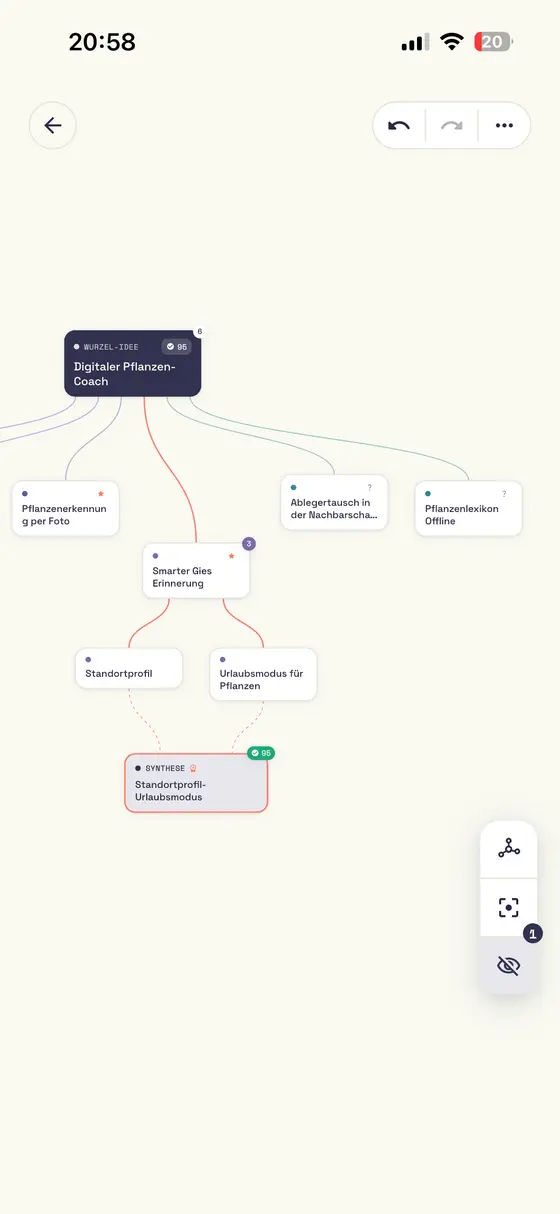
Task: Tap the robot icon next to SYNTHESE
Action: 193,768
